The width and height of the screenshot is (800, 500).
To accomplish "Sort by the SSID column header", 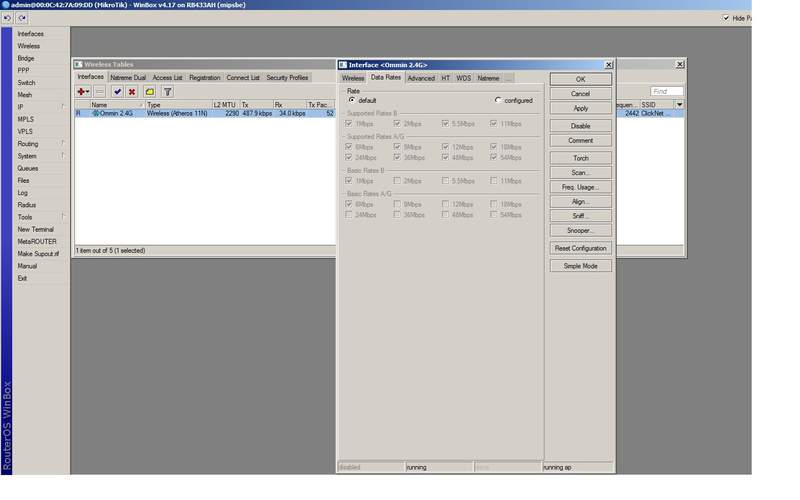I will [x=657, y=105].
